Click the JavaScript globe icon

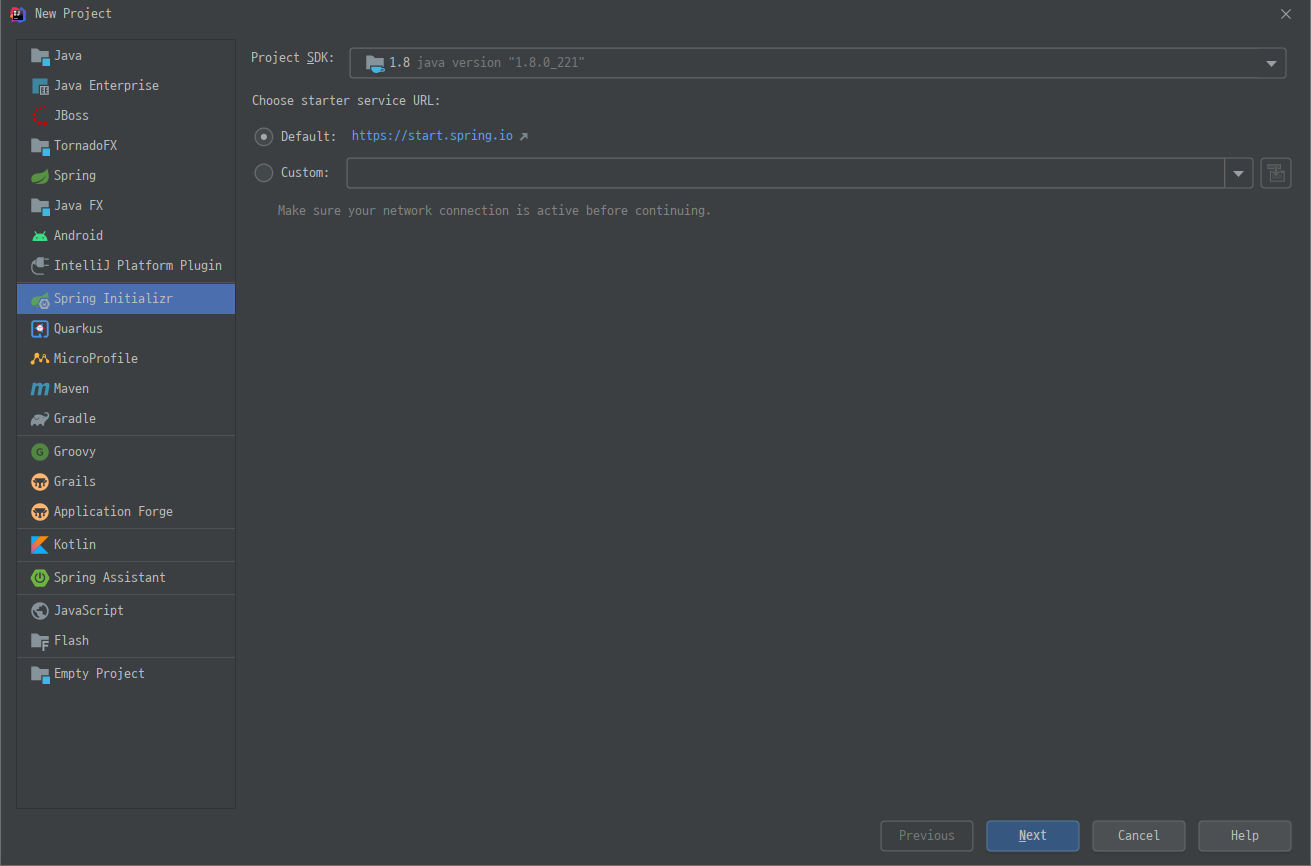[40, 611]
